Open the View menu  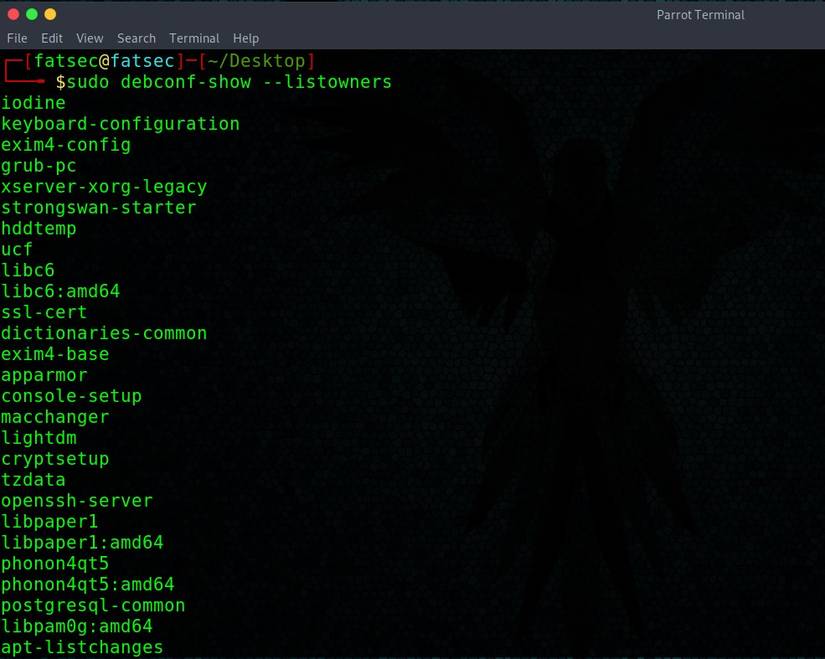click(89, 38)
